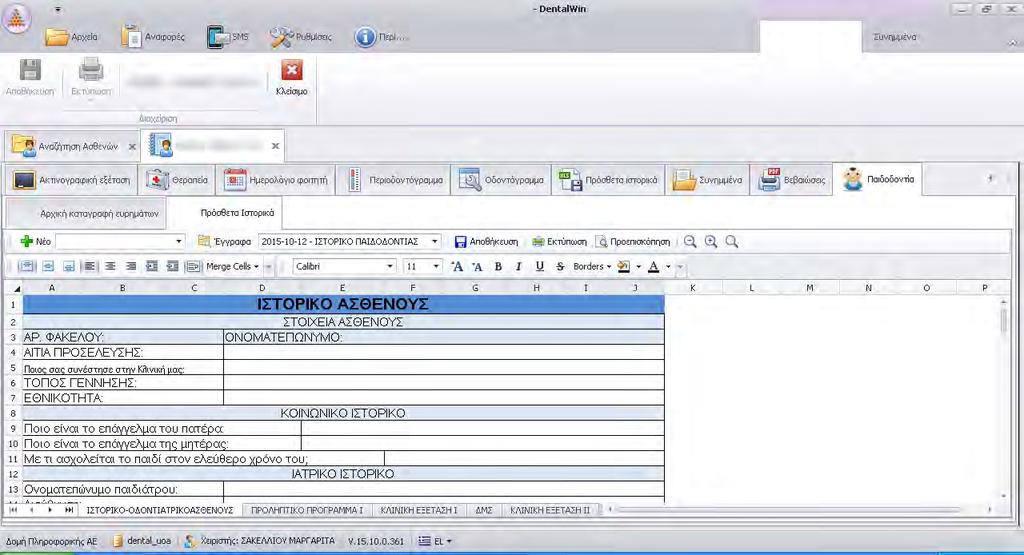The width and height of the screenshot is (1024, 555).
Task: Open the Ημερολόγιο φοιτητή tab
Action: 276,180
